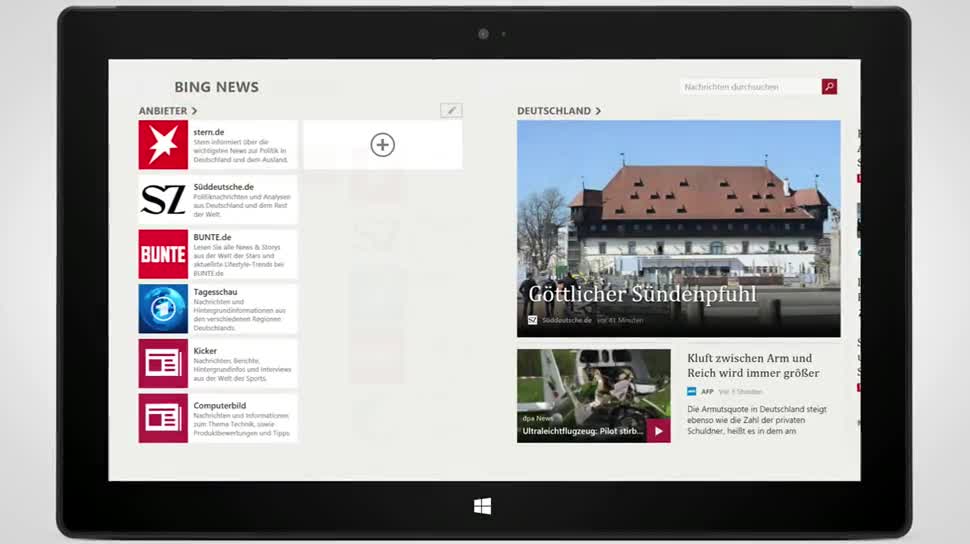Click the Ultraleichtflugzeug: Pilot stirb... caption
The height and width of the screenshot is (544, 970).
tap(583, 431)
